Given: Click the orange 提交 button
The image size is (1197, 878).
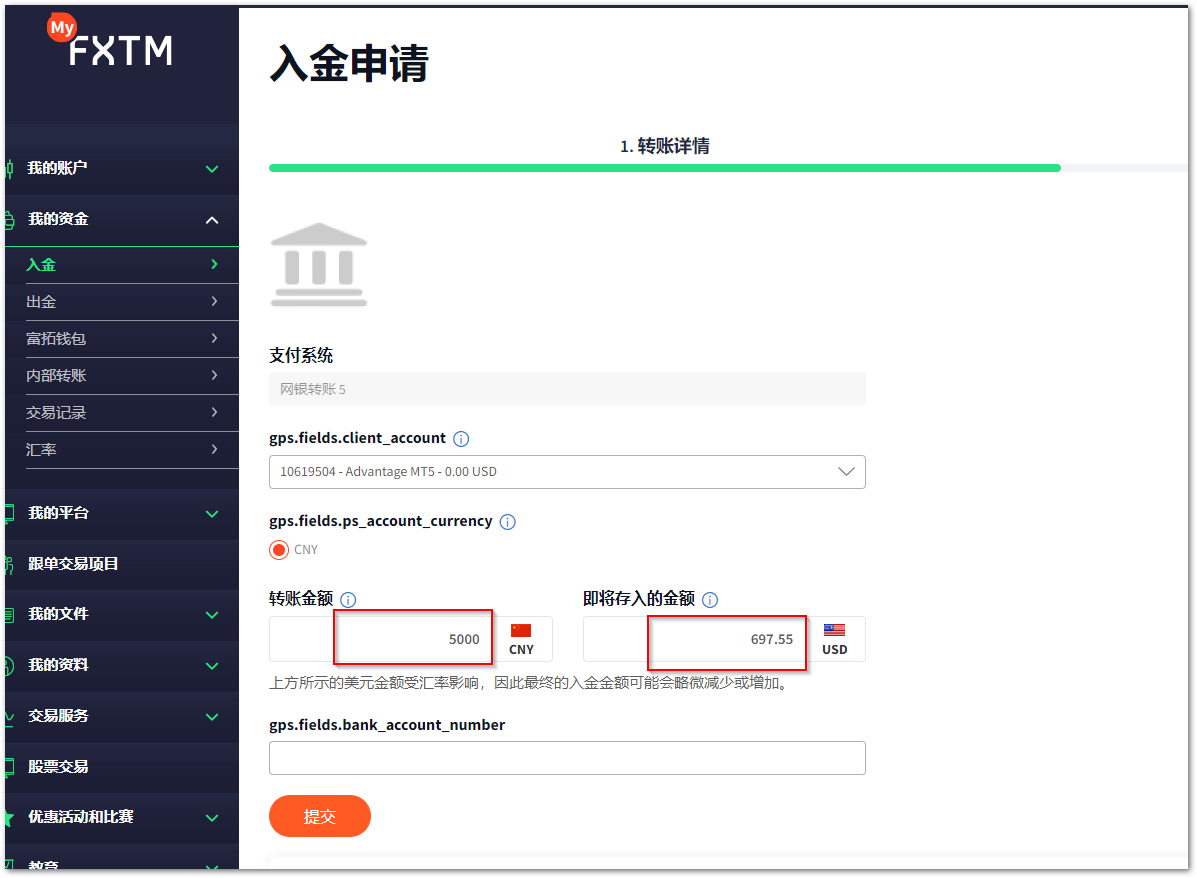Looking at the screenshot, I should 320,817.
